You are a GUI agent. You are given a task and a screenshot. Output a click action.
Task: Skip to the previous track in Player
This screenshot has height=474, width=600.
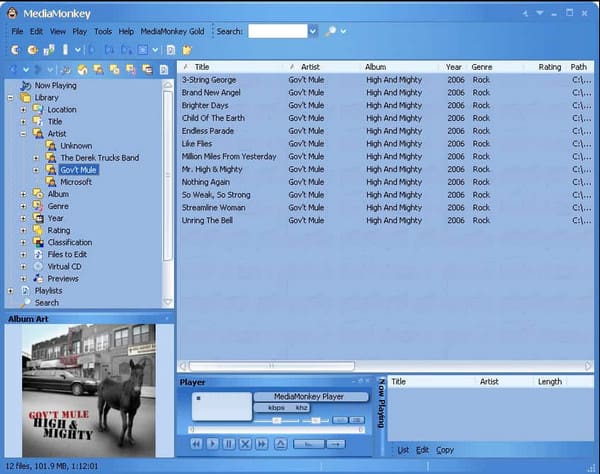[x=196, y=444]
